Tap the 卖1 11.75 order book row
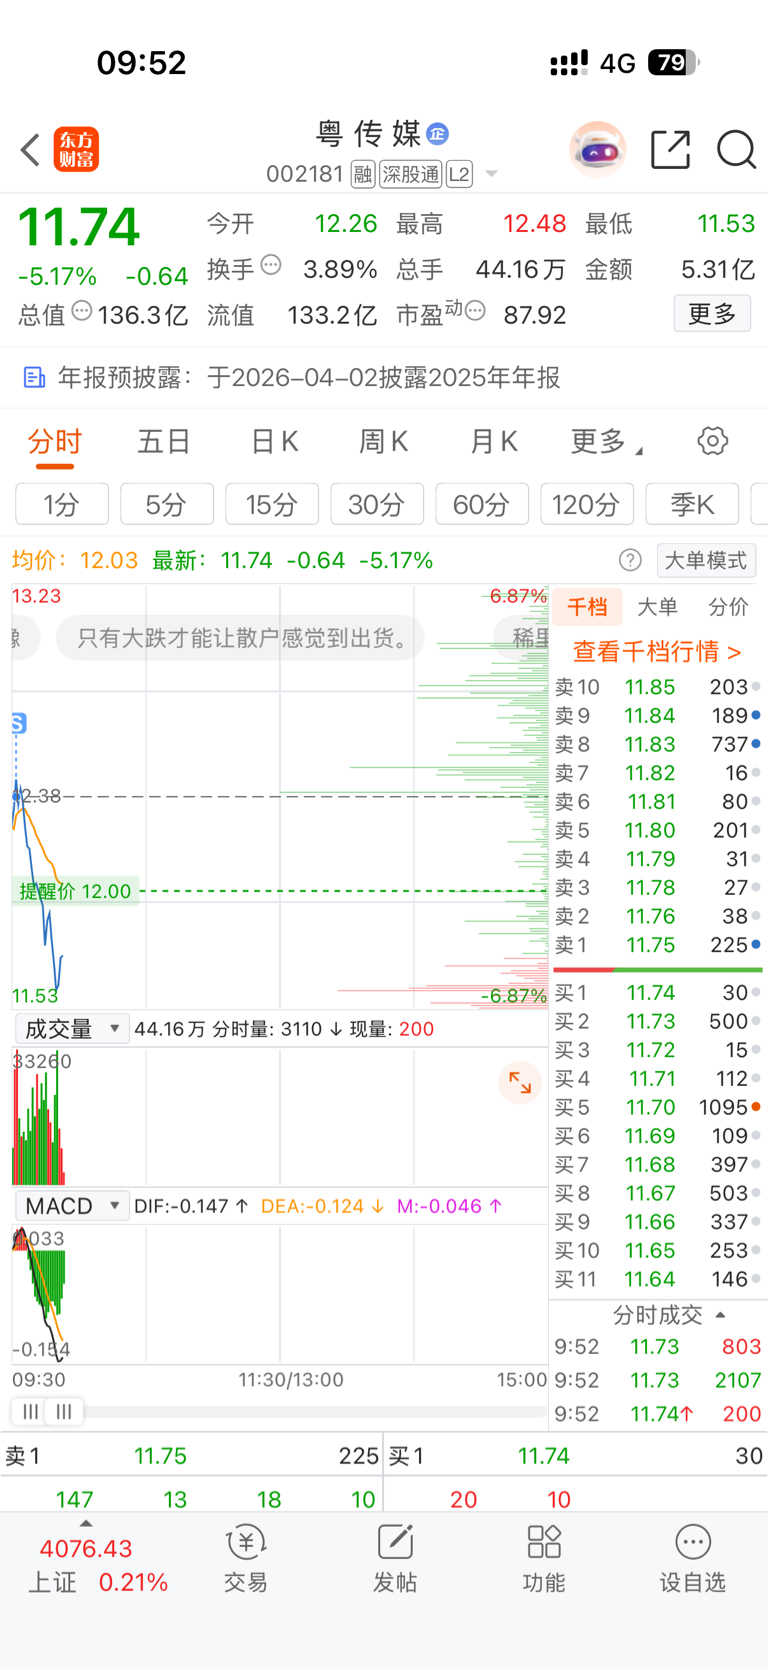This screenshot has width=768, height=1670. [657, 945]
